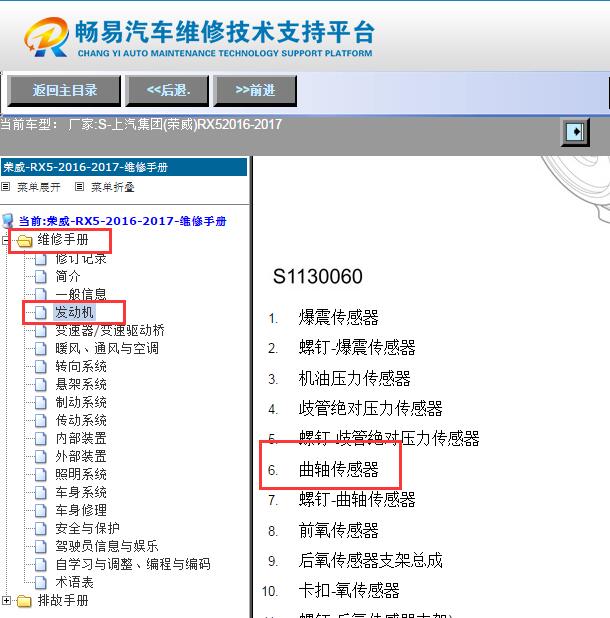Click the page icon next to 简介
The height and width of the screenshot is (618, 610).
coord(40,277)
